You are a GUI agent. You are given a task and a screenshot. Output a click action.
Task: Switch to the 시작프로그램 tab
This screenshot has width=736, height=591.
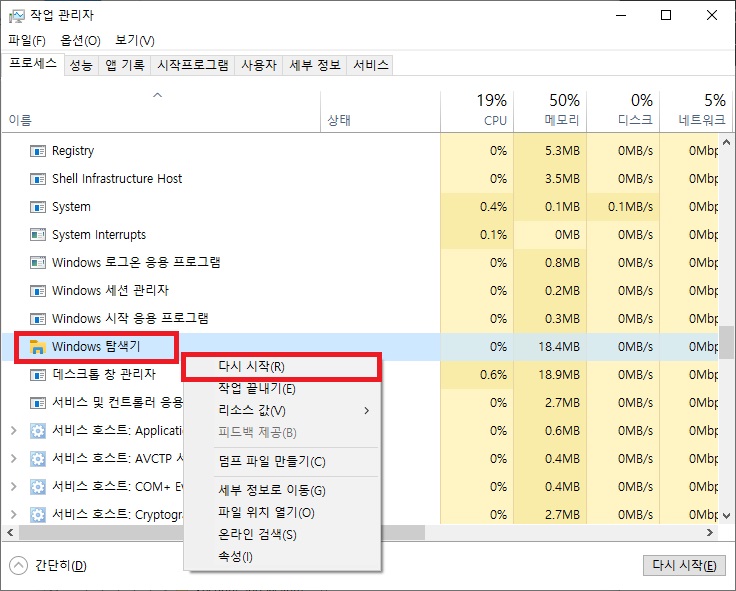point(192,65)
